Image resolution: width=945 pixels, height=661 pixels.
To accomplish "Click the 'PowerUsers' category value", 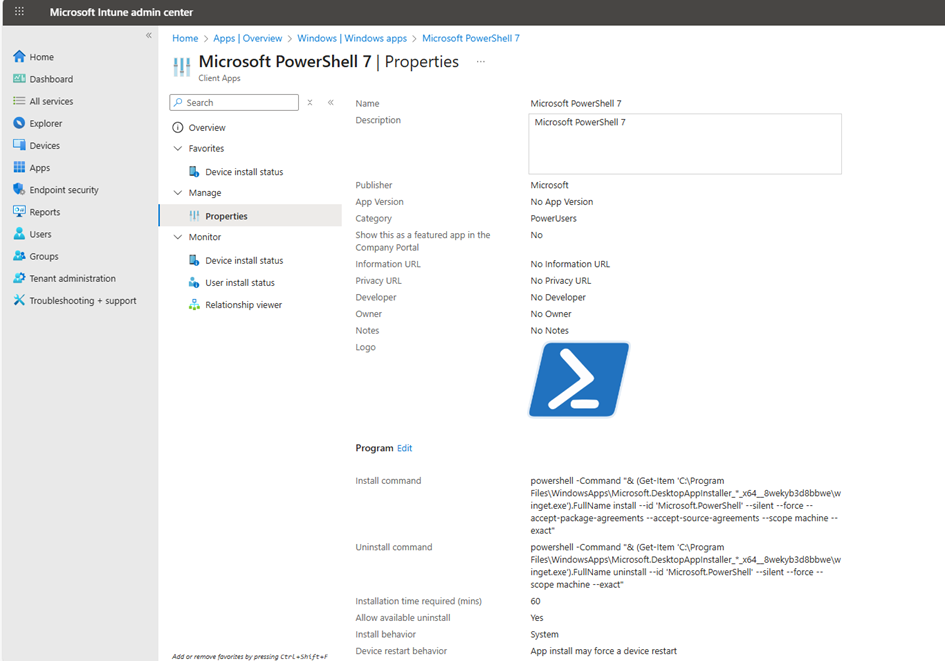I will click(553, 218).
